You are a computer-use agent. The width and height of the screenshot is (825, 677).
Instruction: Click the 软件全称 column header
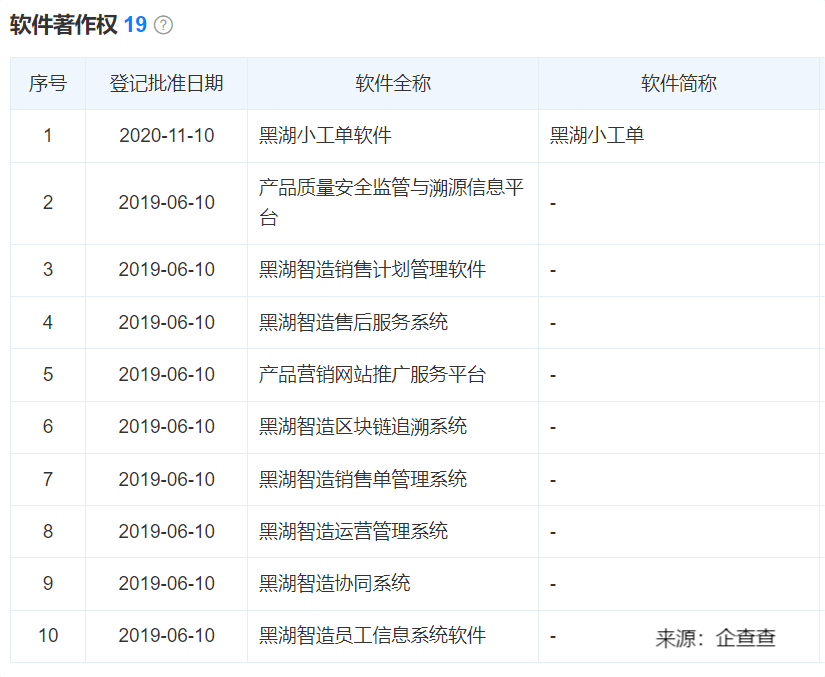coord(392,84)
